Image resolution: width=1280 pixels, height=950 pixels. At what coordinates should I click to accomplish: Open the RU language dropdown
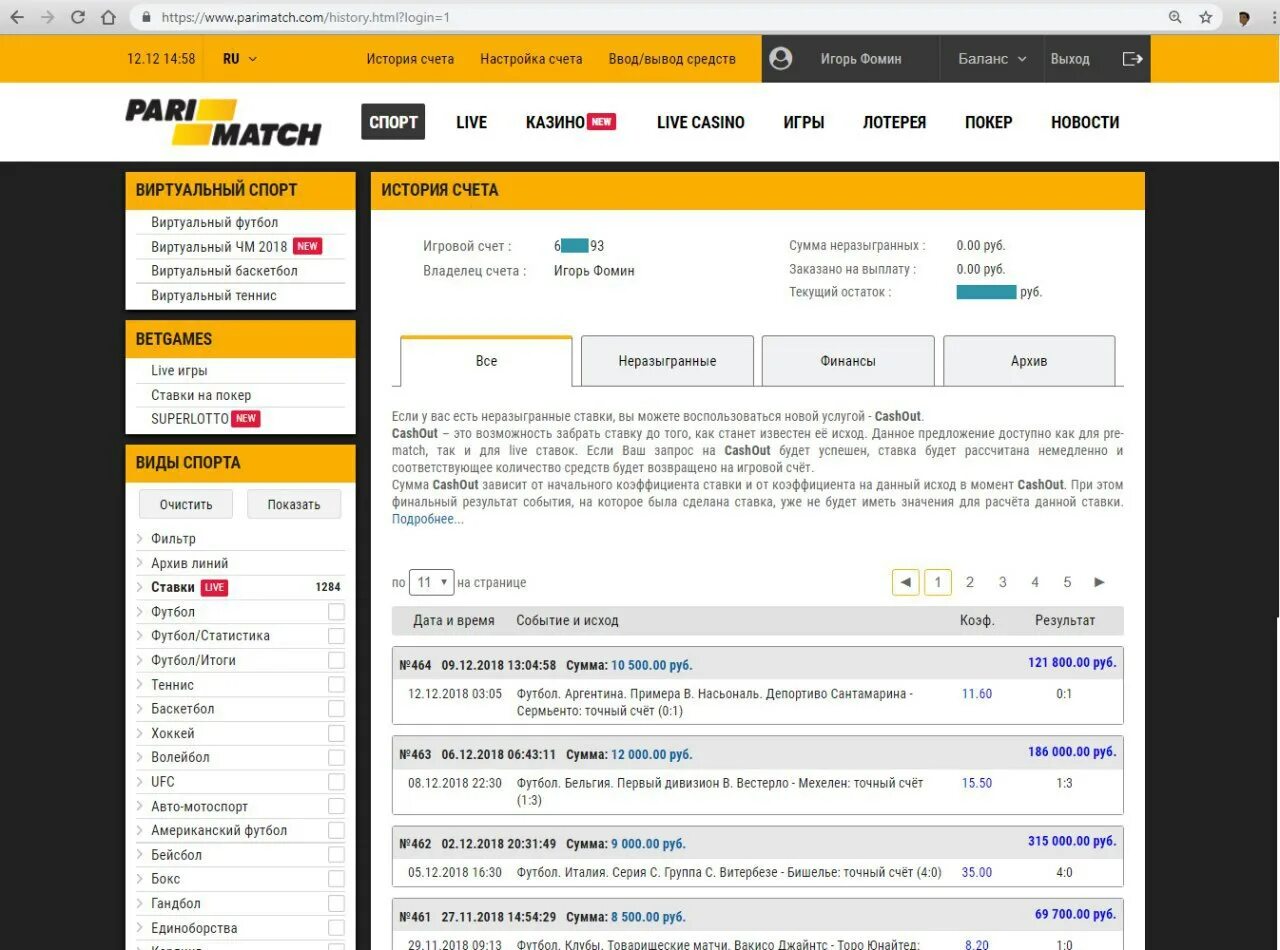240,59
